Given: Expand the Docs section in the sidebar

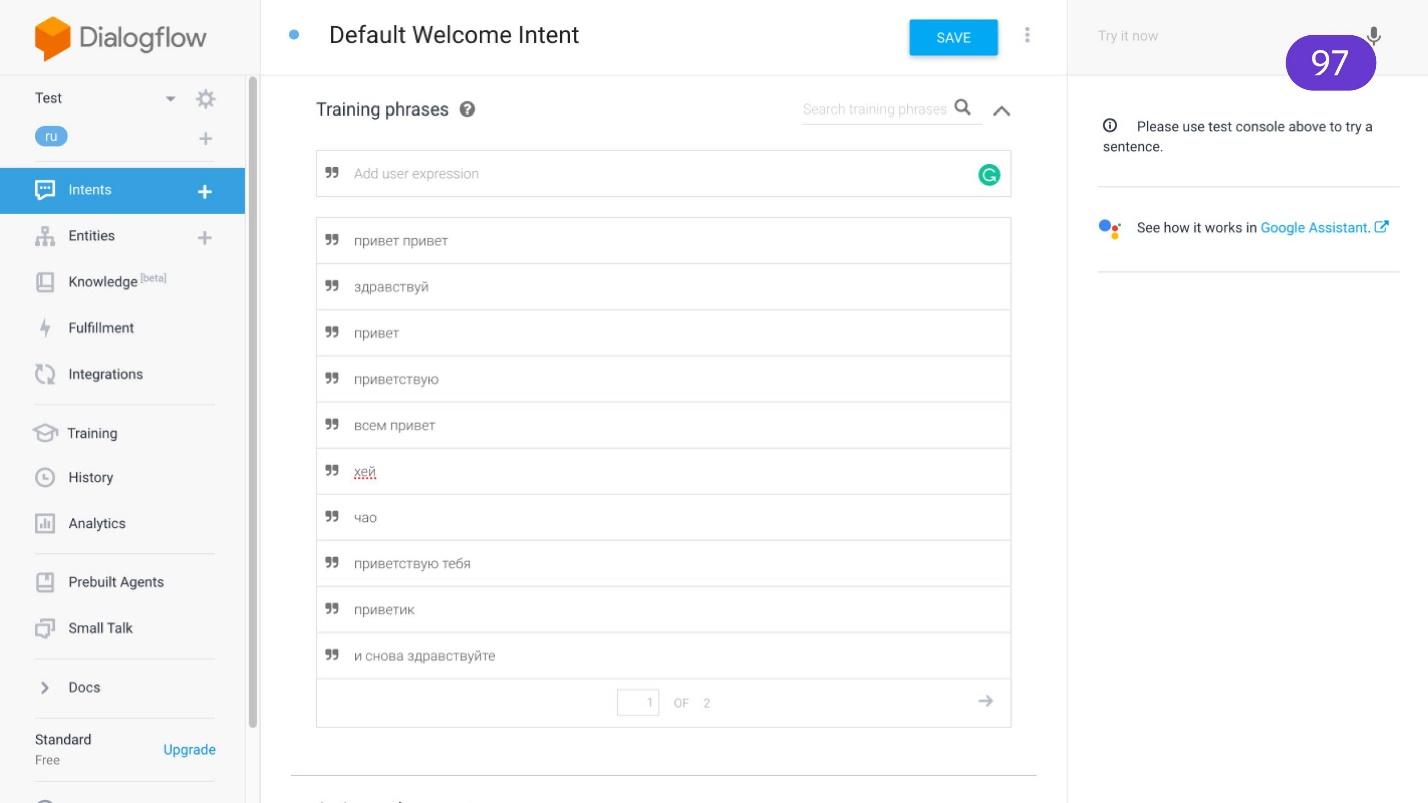Looking at the screenshot, I should [45, 687].
